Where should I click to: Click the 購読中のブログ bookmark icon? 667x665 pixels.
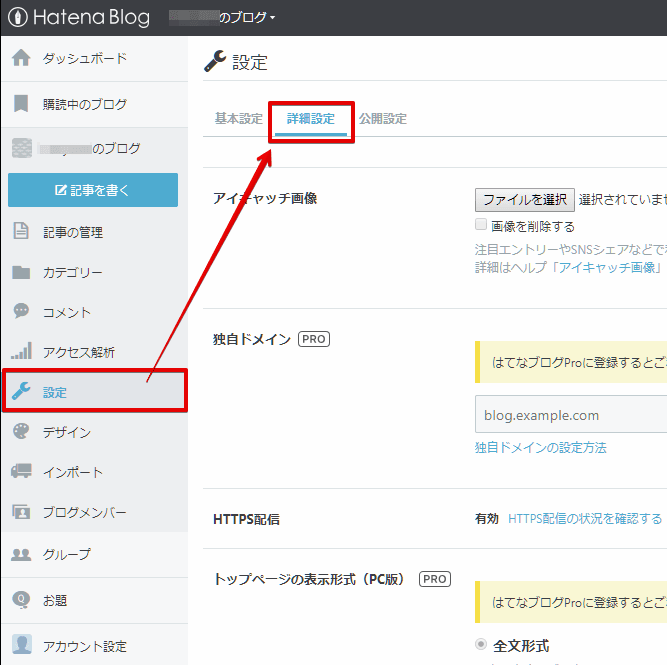(21, 104)
